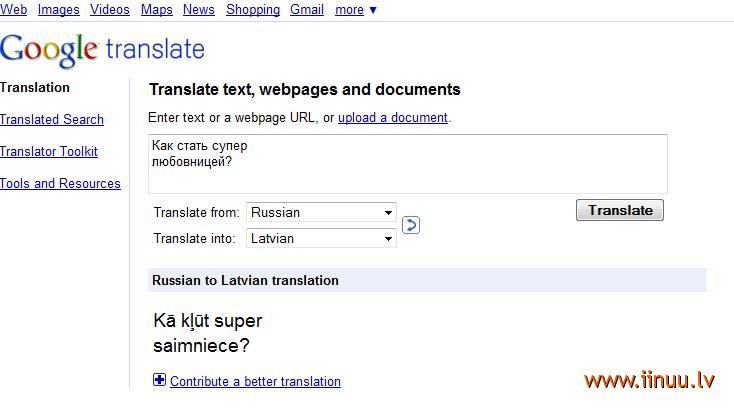Expand the 'more' menu arrow

(x=373, y=10)
